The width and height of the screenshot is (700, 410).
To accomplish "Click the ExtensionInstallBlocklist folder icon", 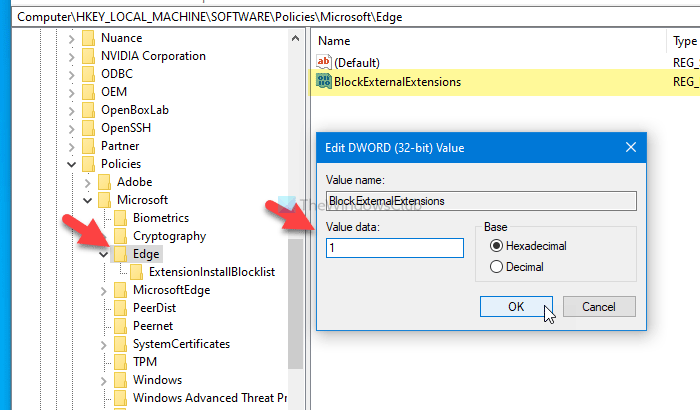I will (x=136, y=272).
